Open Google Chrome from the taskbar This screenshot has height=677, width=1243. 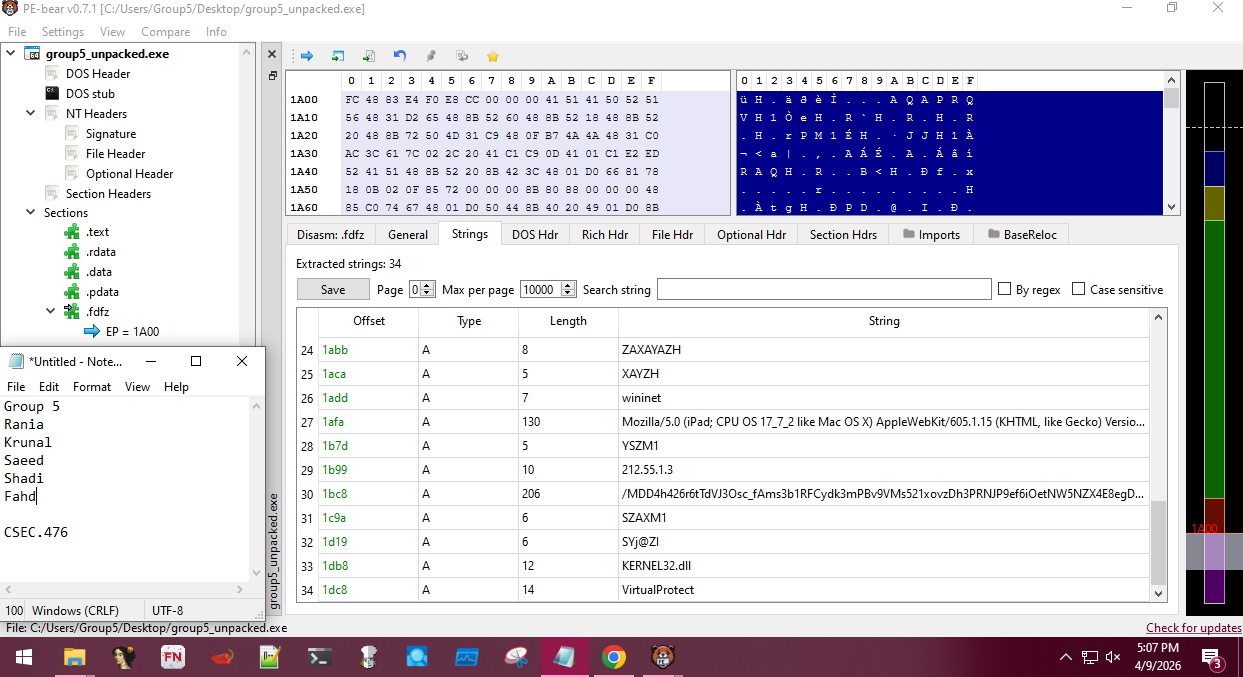[613, 657]
